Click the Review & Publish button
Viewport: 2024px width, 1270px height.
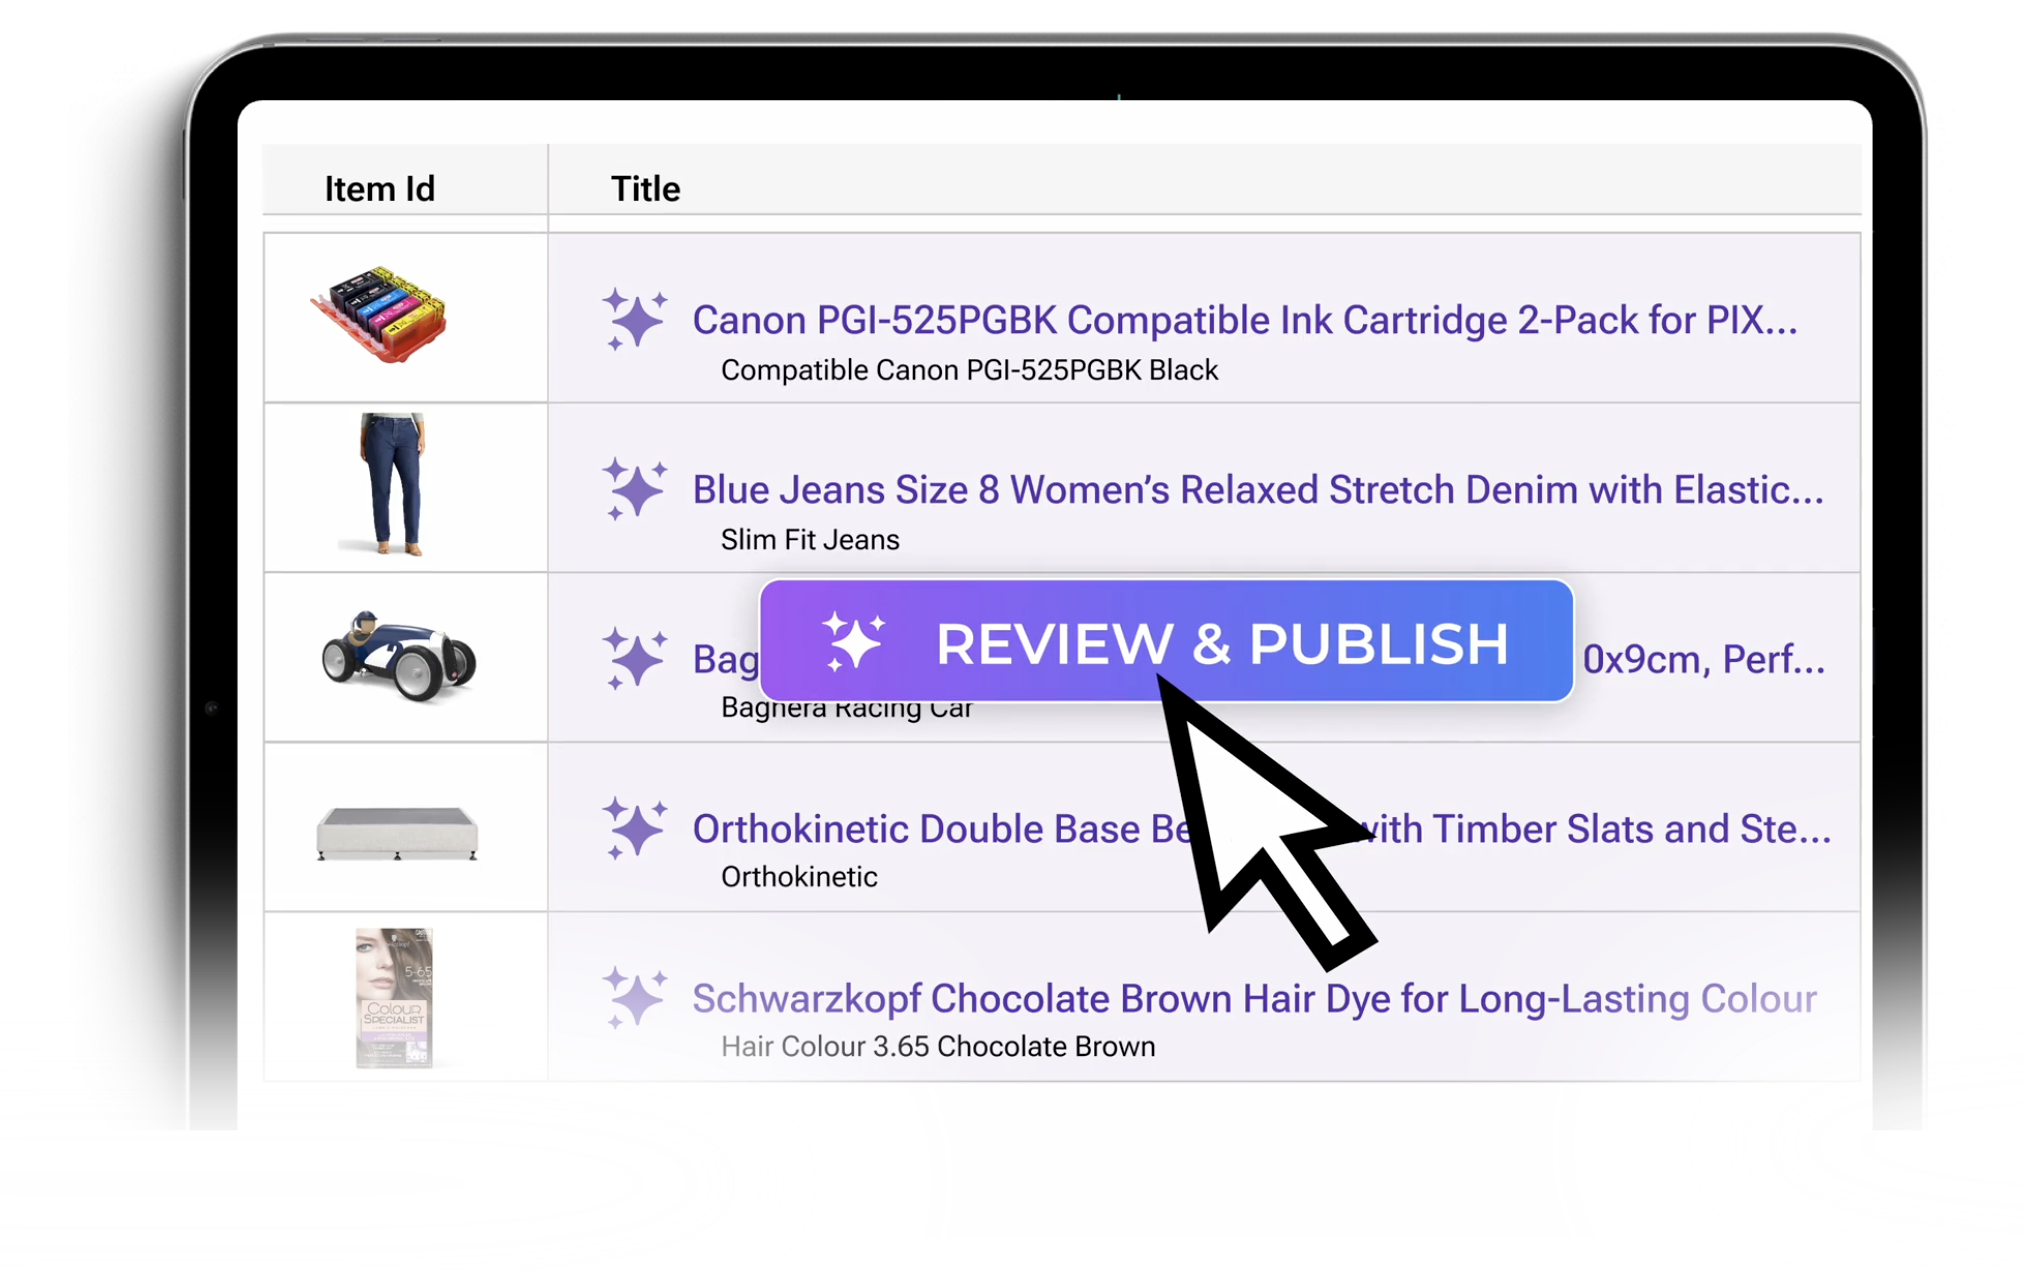coord(1166,641)
